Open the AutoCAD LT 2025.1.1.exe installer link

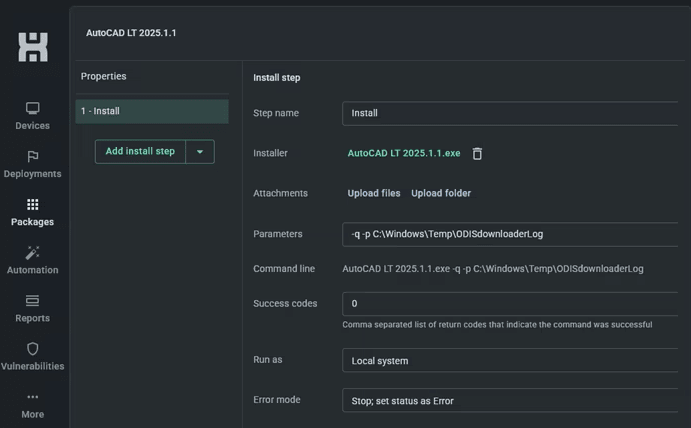pos(404,153)
